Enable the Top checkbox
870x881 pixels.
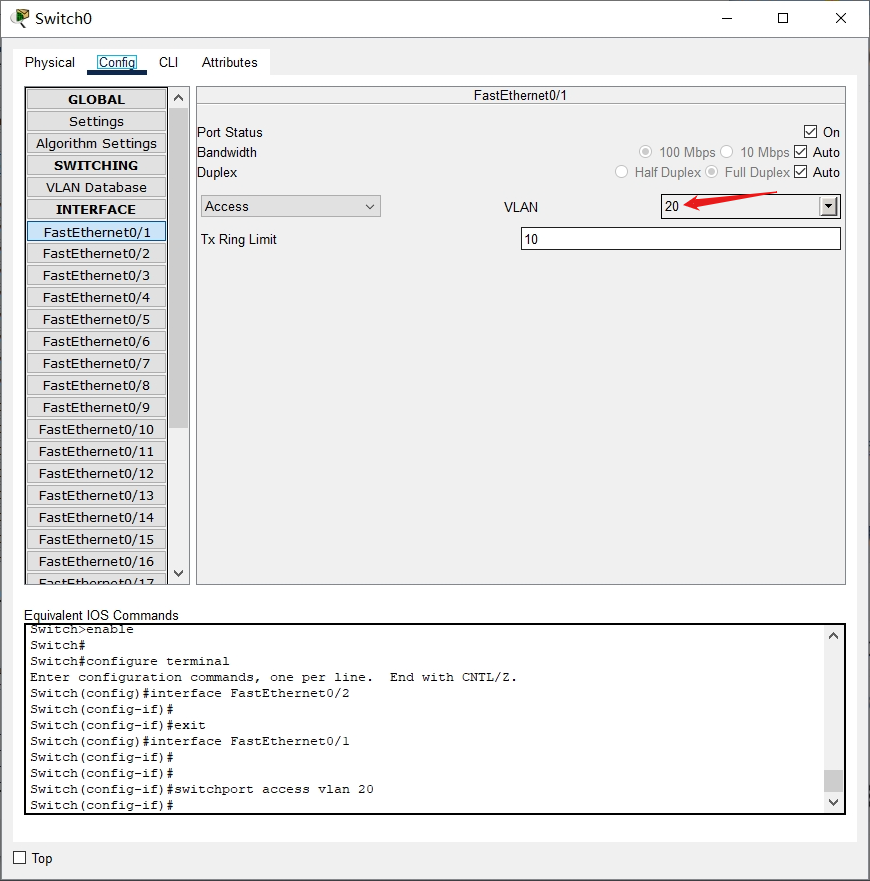pyautogui.click(x=20, y=857)
